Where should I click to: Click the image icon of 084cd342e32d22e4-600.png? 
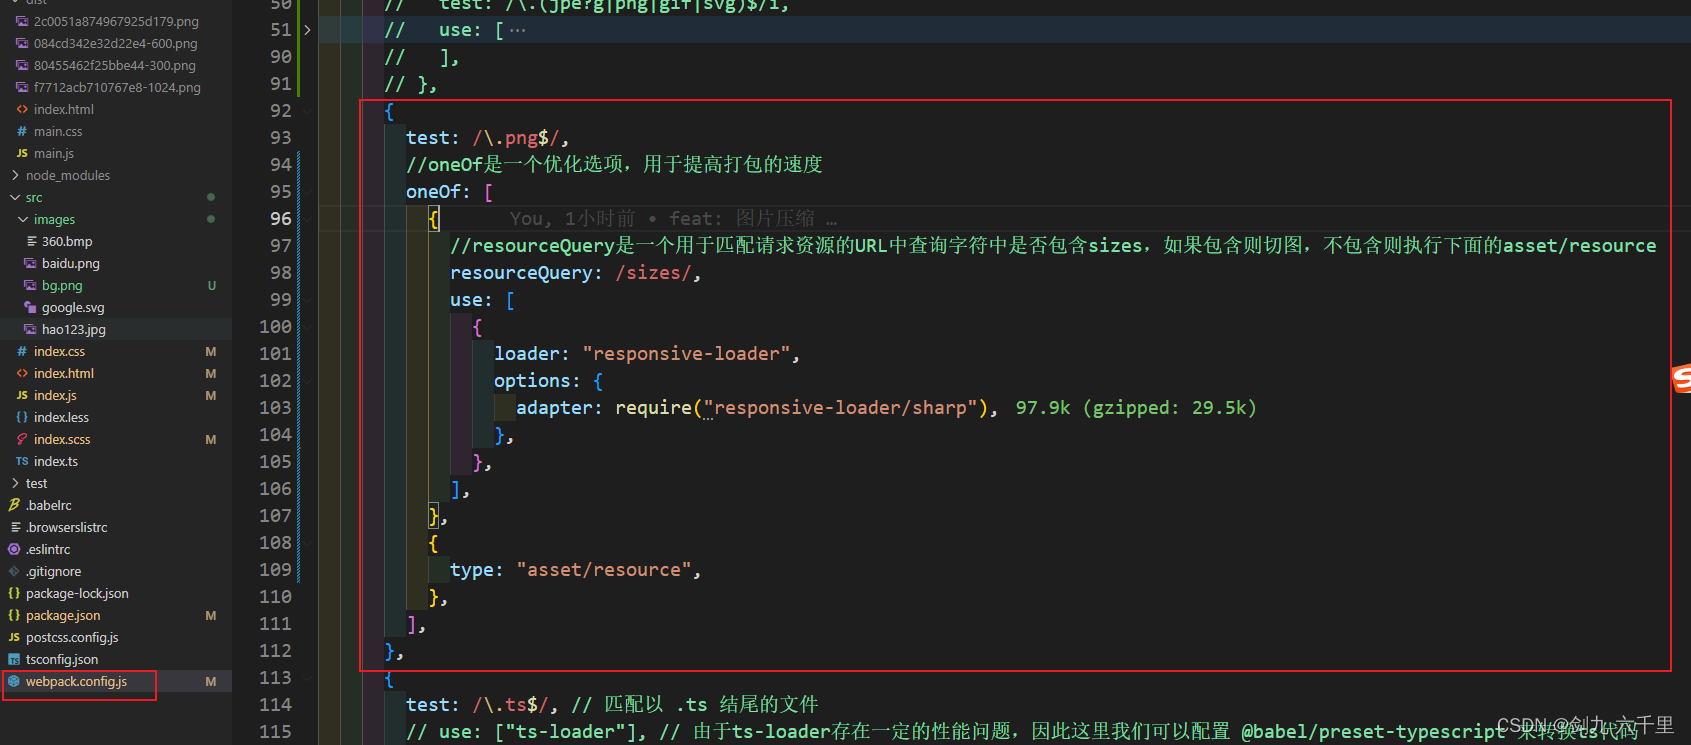pos(22,43)
